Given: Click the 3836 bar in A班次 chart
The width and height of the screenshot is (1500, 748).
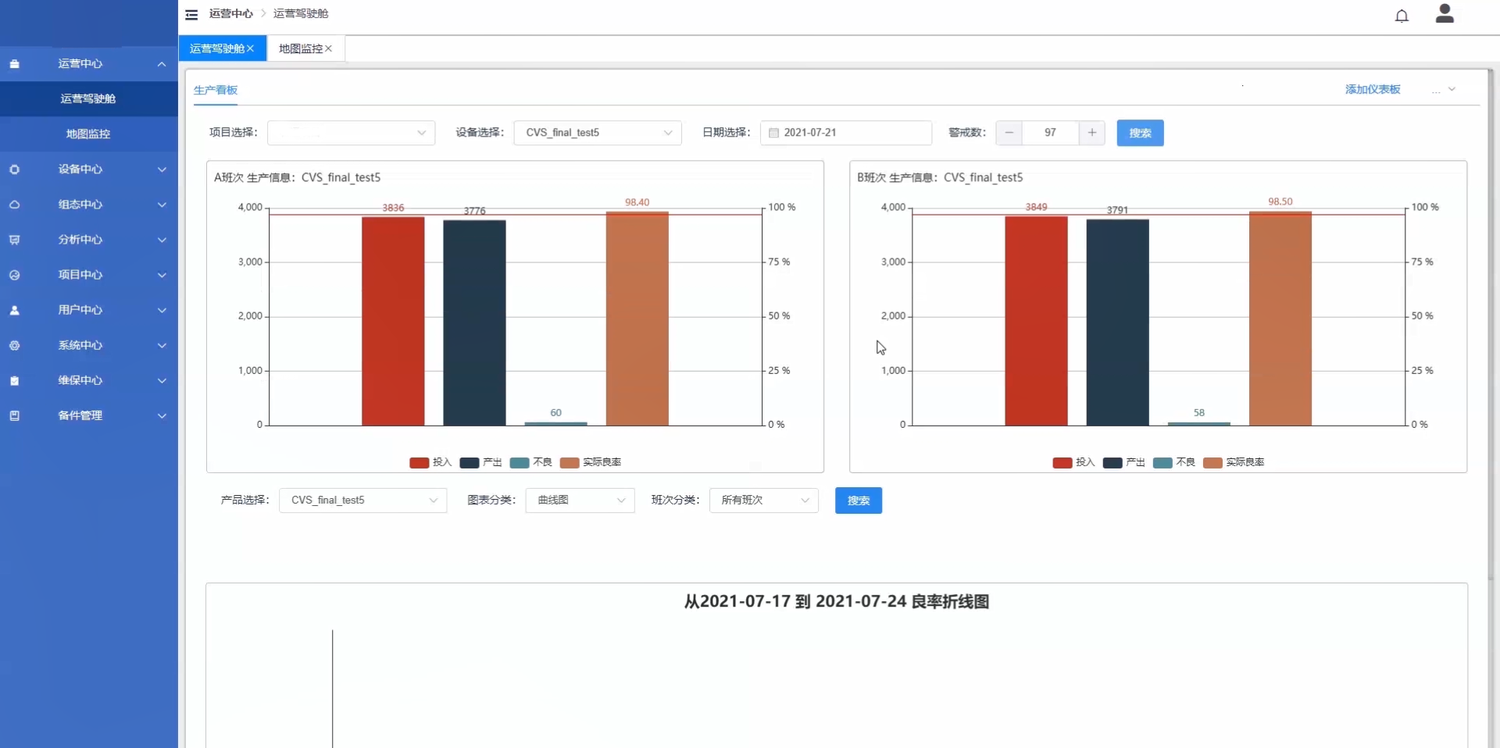Looking at the screenshot, I should [x=393, y=321].
